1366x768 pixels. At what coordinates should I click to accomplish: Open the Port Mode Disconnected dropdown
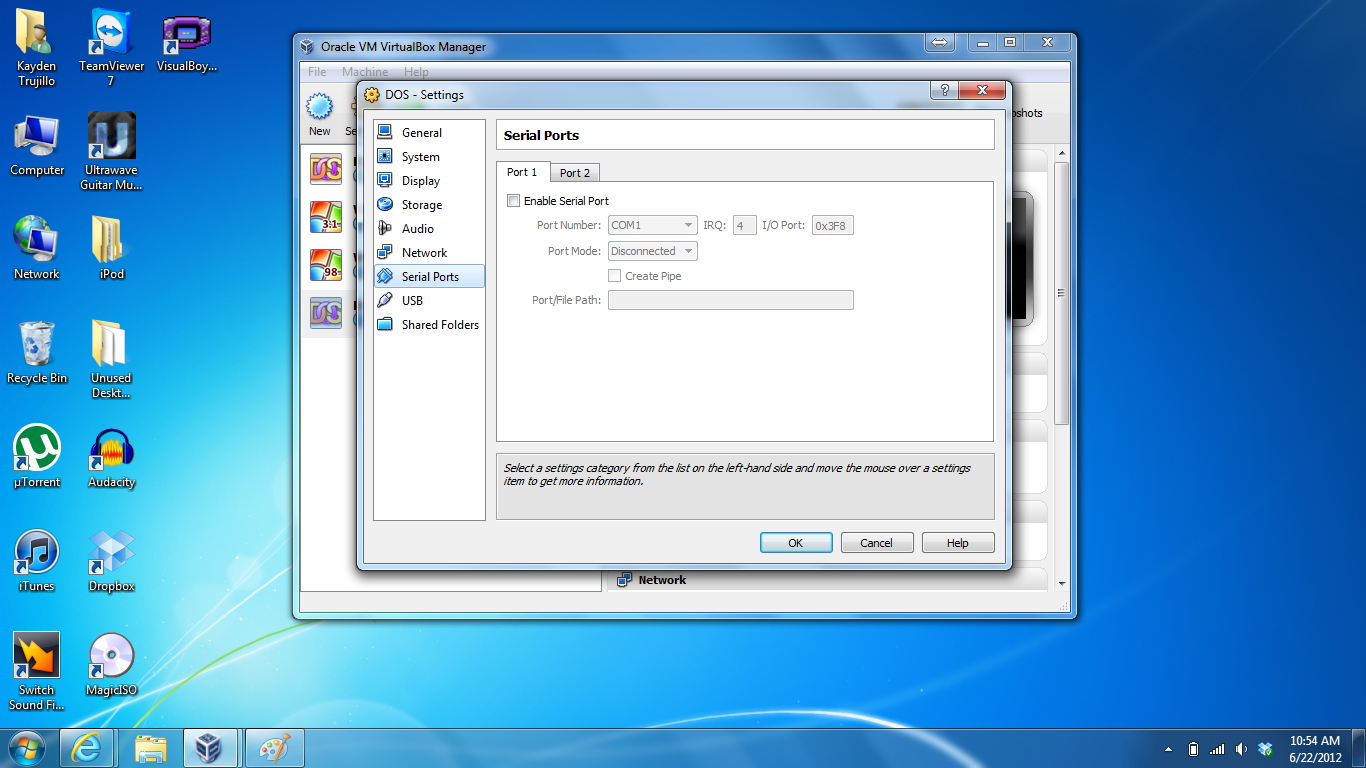tap(653, 251)
